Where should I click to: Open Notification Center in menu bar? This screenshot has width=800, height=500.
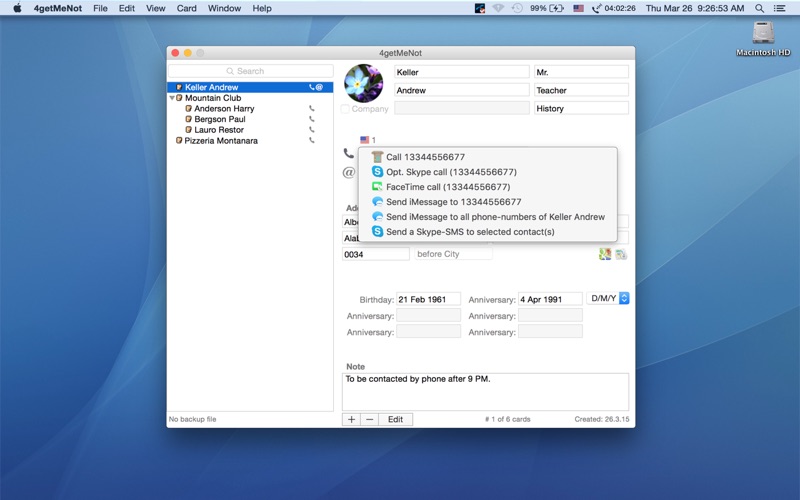tap(780, 8)
